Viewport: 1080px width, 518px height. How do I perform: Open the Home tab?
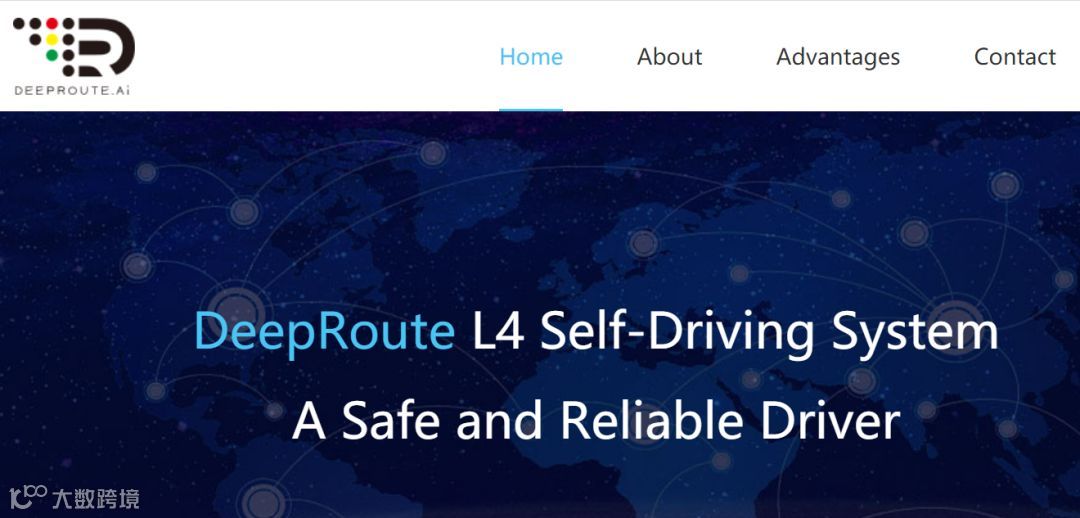[531, 56]
